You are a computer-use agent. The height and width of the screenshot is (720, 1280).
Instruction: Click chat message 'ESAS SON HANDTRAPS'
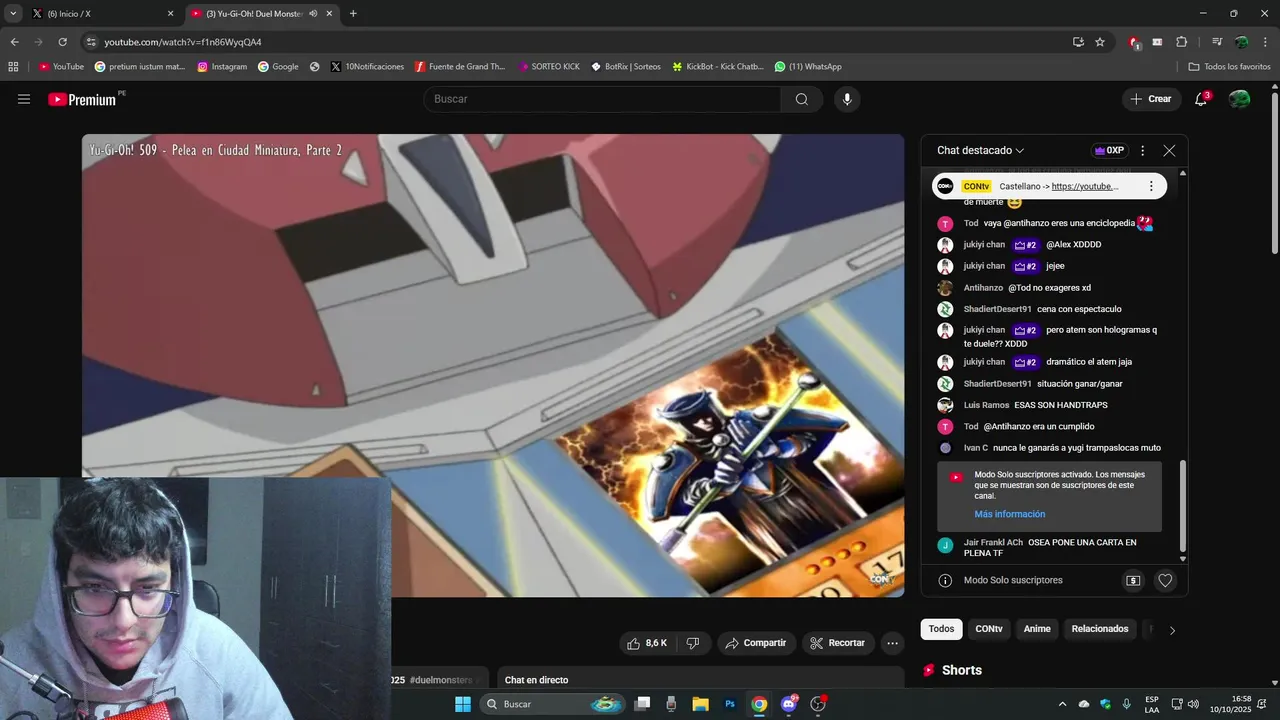click(x=1060, y=405)
